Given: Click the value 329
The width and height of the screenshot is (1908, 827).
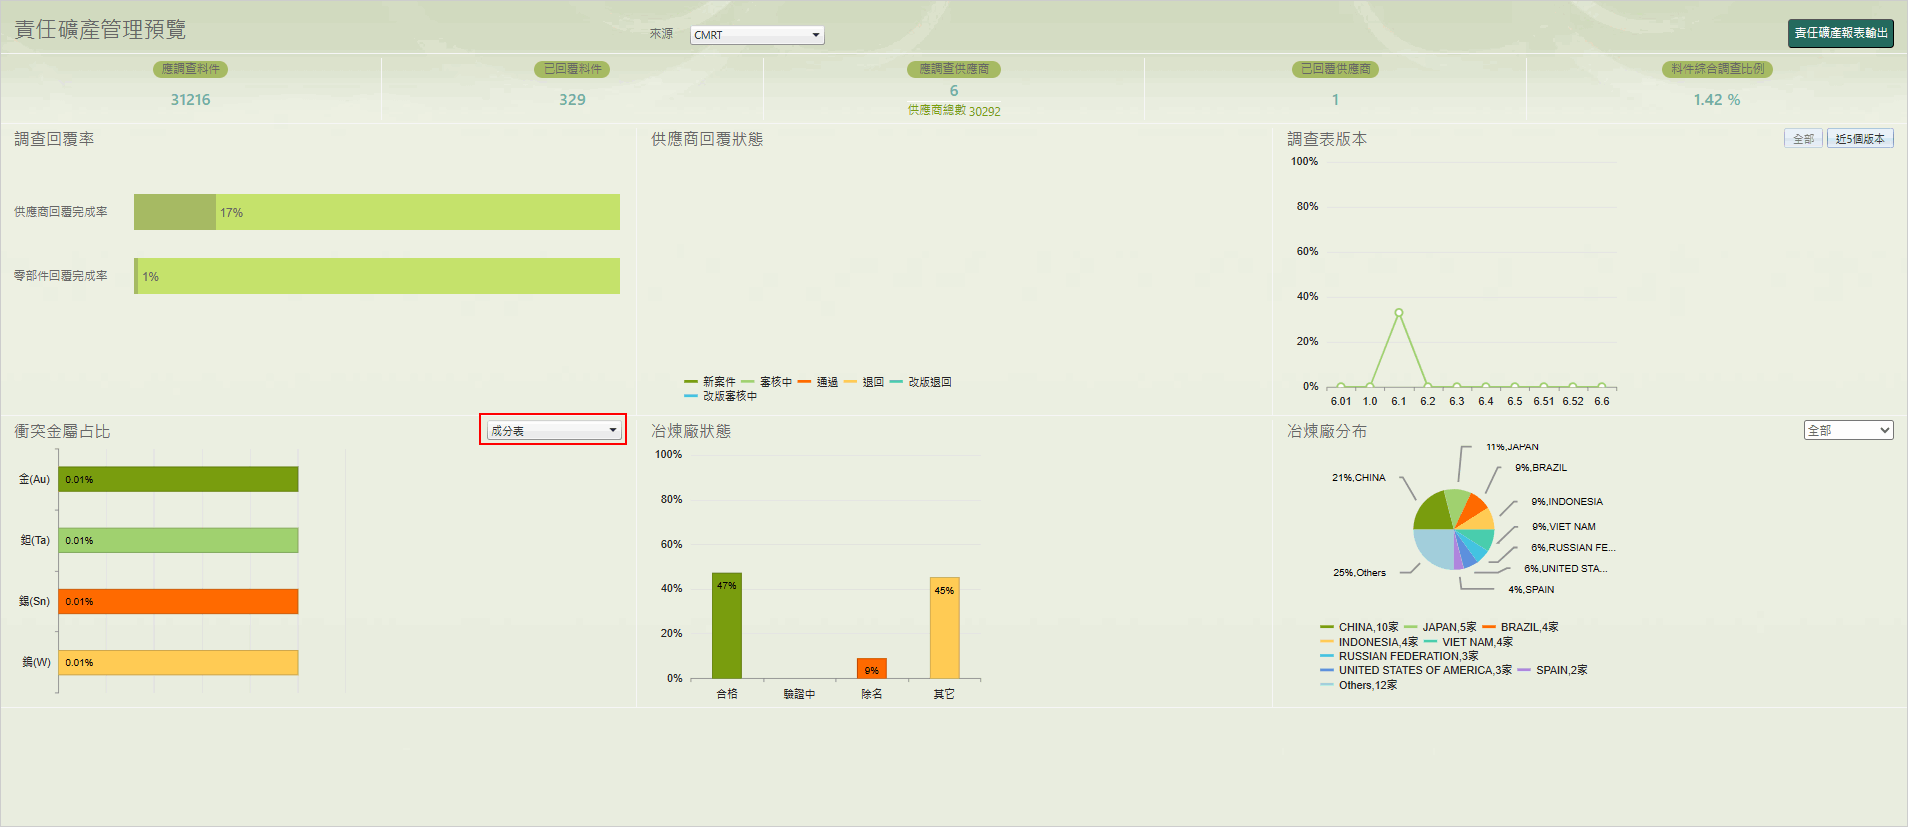Looking at the screenshot, I should click(x=572, y=100).
